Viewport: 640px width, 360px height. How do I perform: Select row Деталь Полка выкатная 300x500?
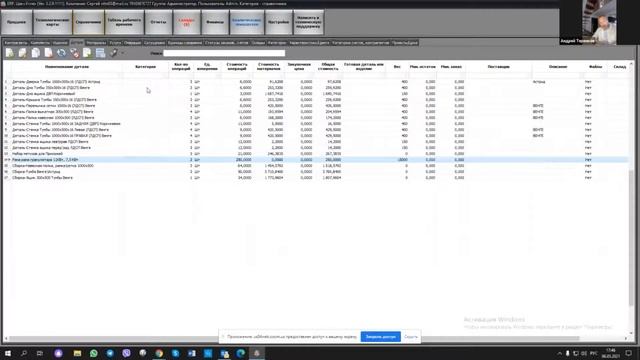point(316,111)
